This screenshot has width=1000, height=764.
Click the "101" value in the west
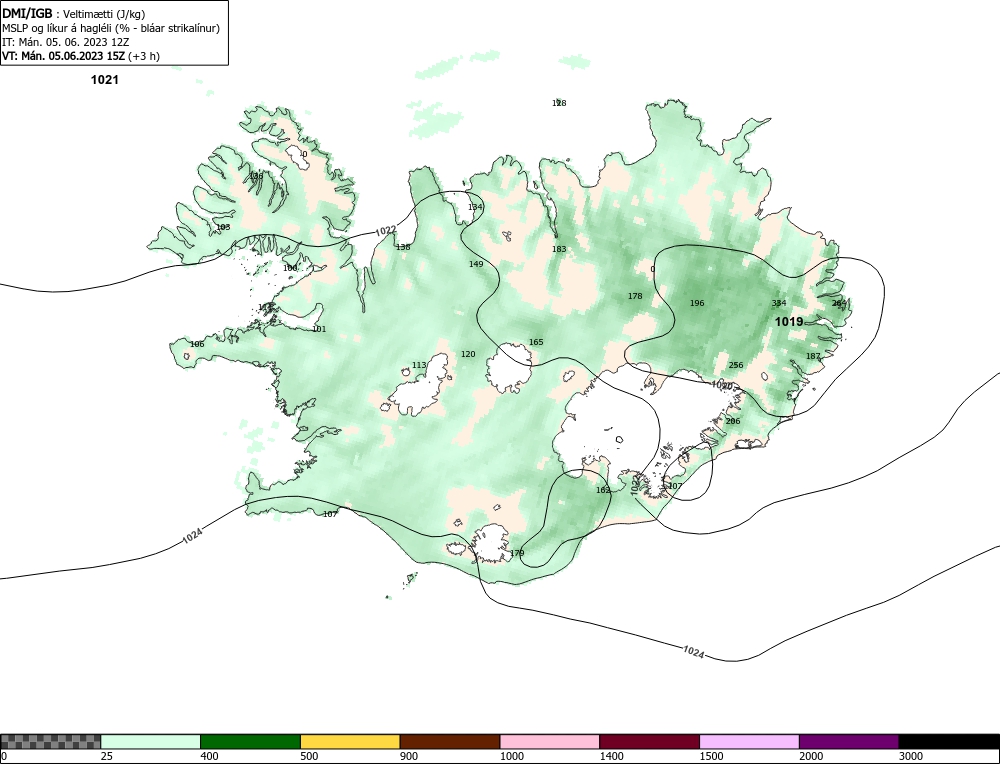[x=319, y=329]
